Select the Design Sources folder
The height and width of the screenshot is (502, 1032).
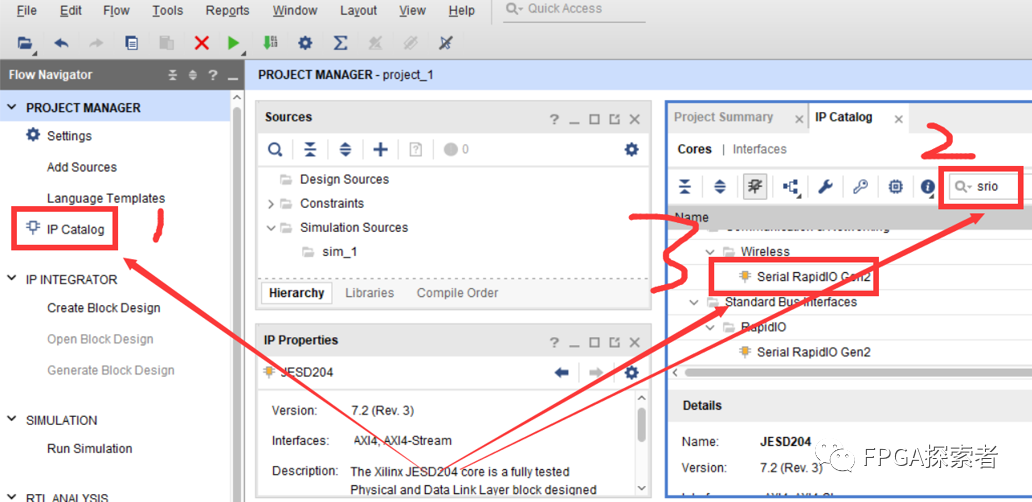344,180
